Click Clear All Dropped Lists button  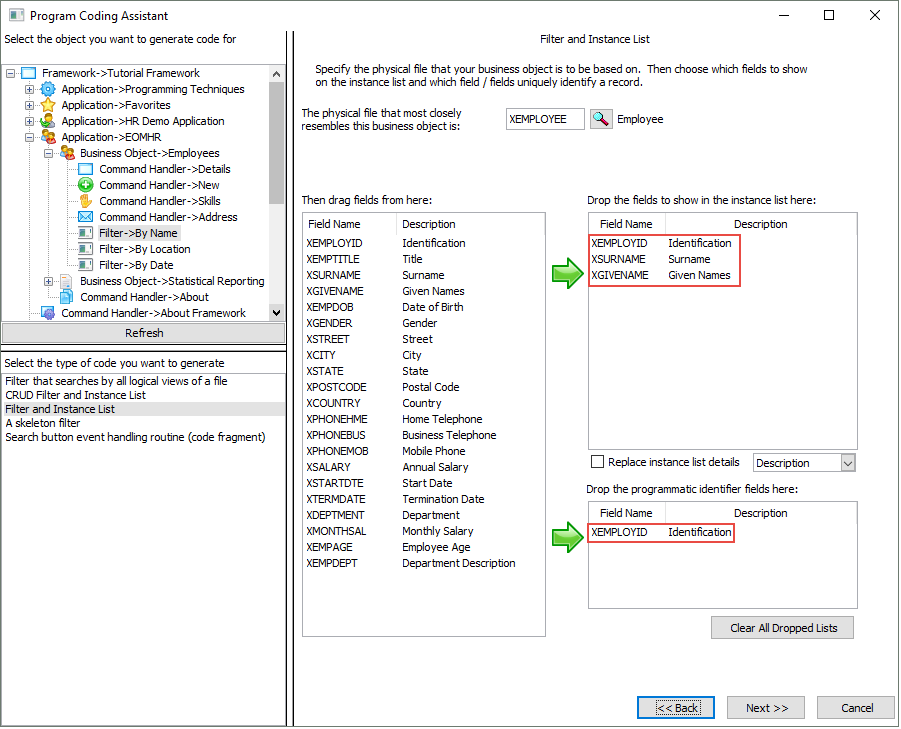tap(783, 628)
